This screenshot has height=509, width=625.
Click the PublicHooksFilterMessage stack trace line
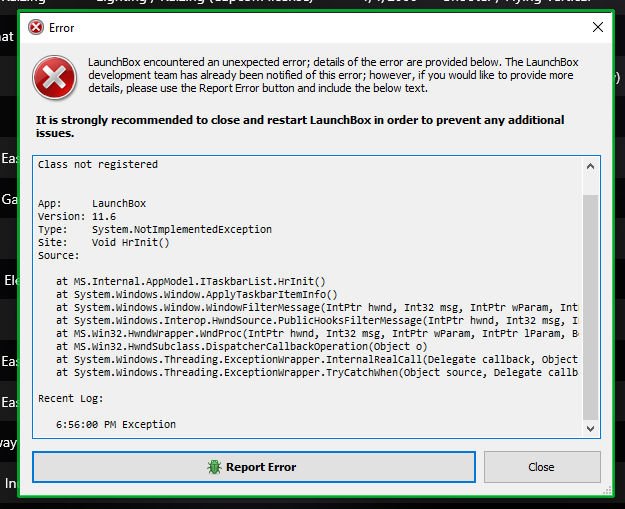317,320
